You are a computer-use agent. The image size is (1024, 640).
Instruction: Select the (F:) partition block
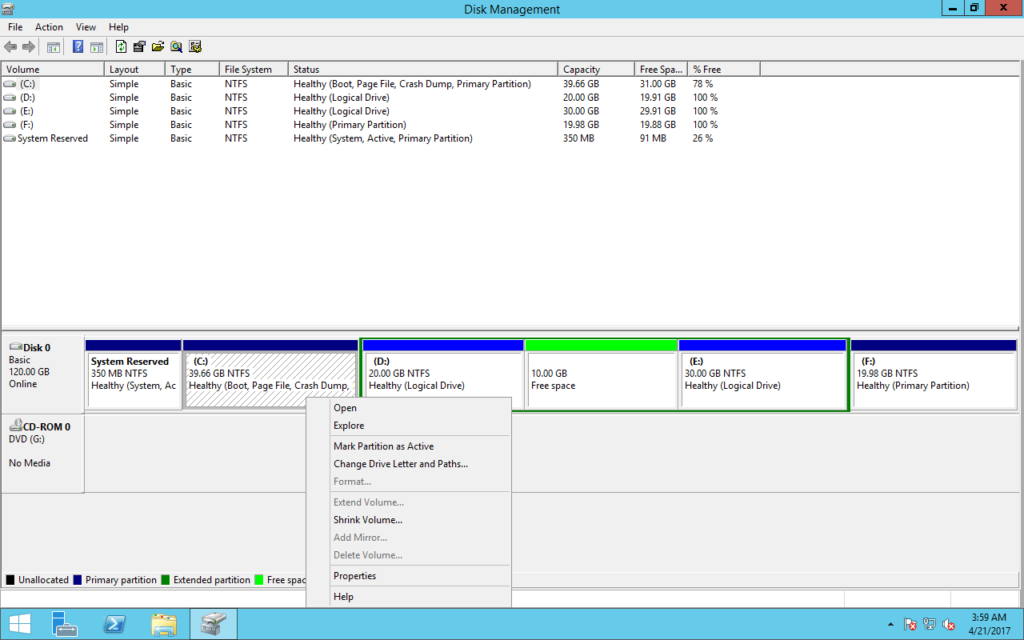point(933,379)
